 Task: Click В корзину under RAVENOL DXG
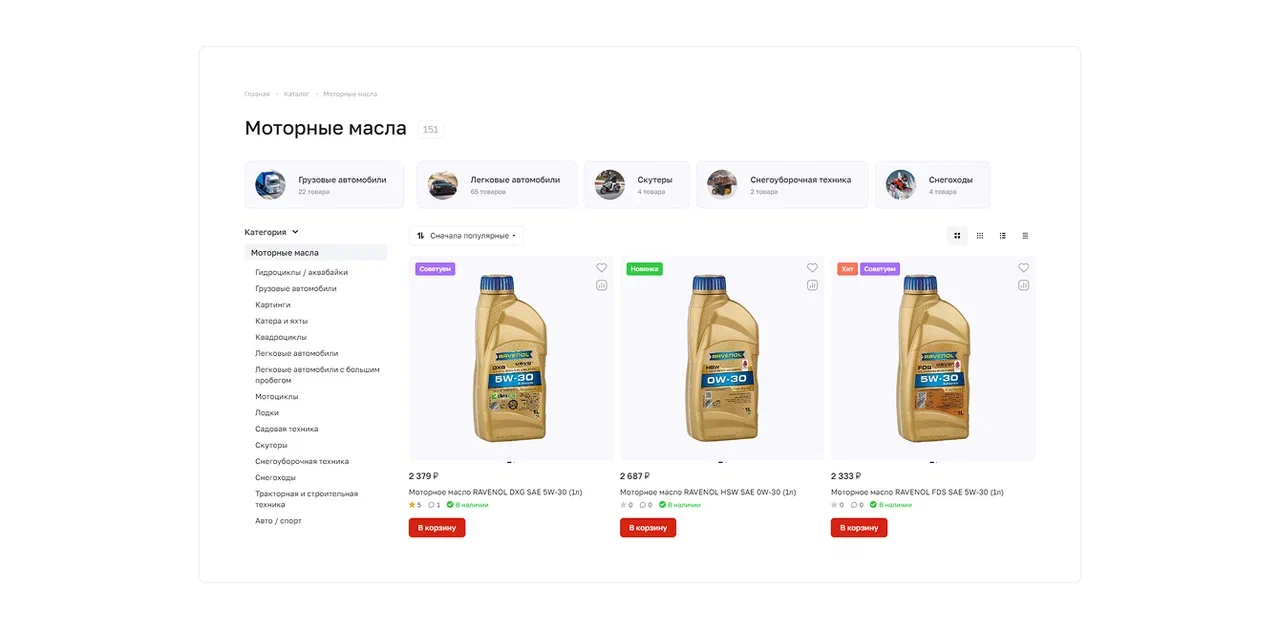coord(437,528)
